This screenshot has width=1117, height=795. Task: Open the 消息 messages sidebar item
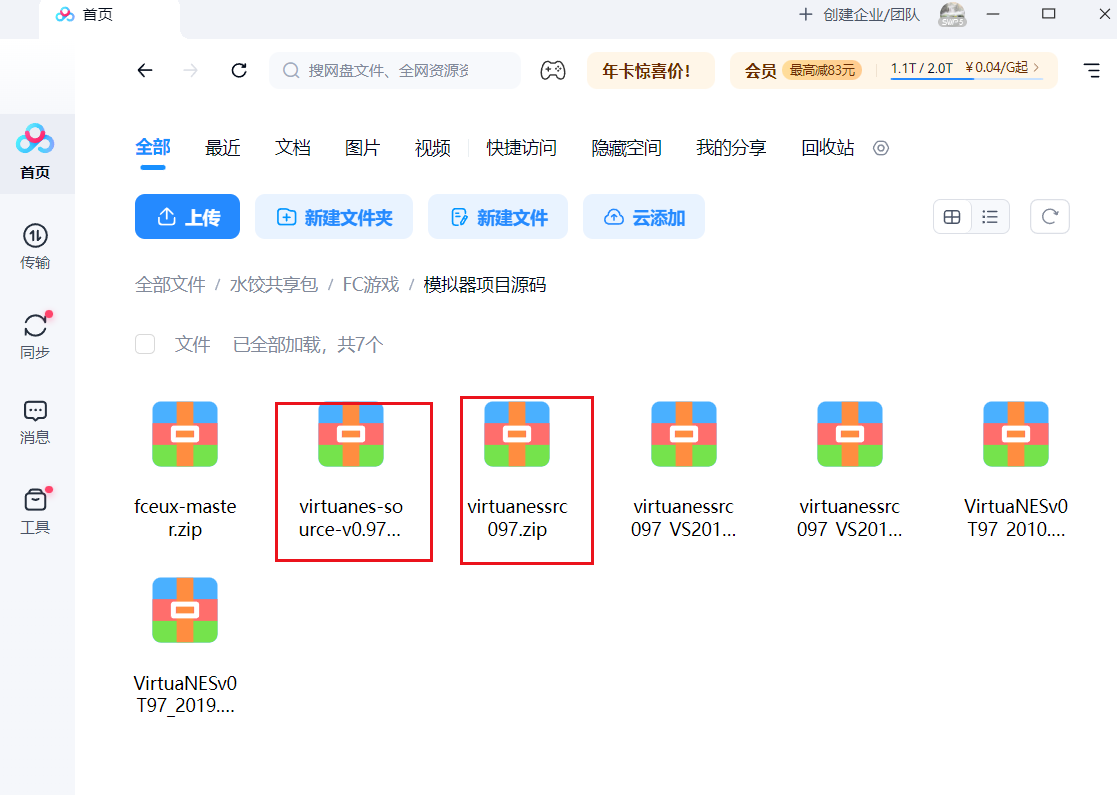coord(35,422)
